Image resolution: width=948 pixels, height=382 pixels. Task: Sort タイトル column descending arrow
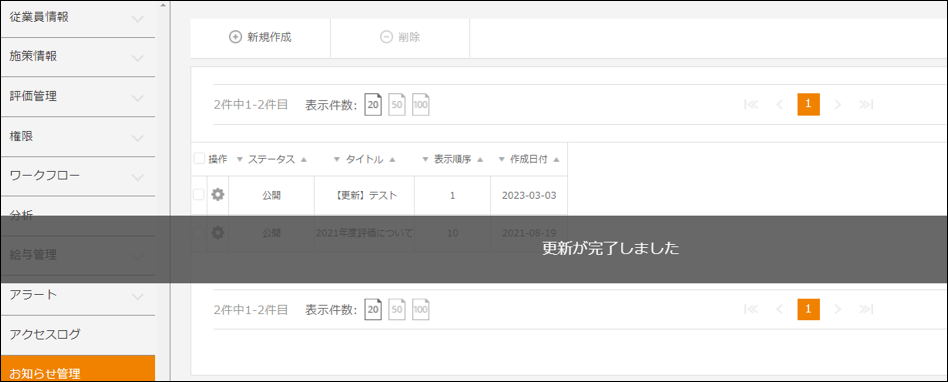tap(337, 160)
